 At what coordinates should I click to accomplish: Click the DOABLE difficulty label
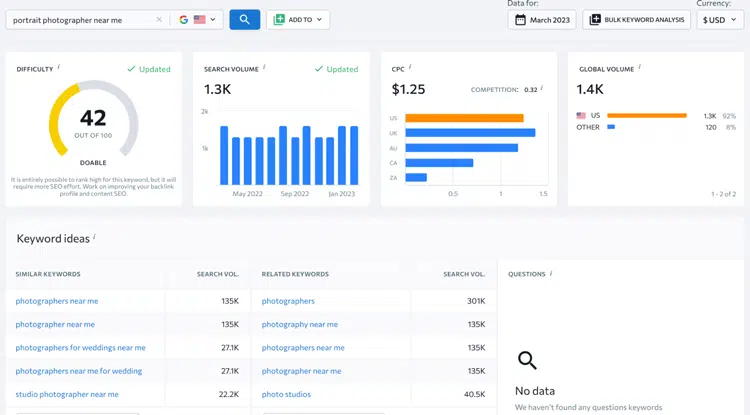point(93,163)
